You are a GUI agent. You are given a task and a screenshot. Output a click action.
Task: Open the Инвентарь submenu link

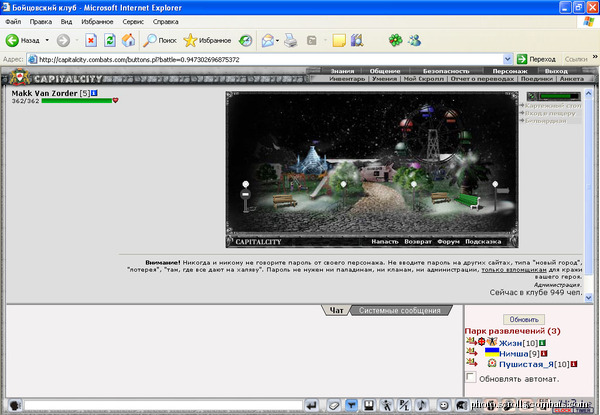tap(347, 78)
